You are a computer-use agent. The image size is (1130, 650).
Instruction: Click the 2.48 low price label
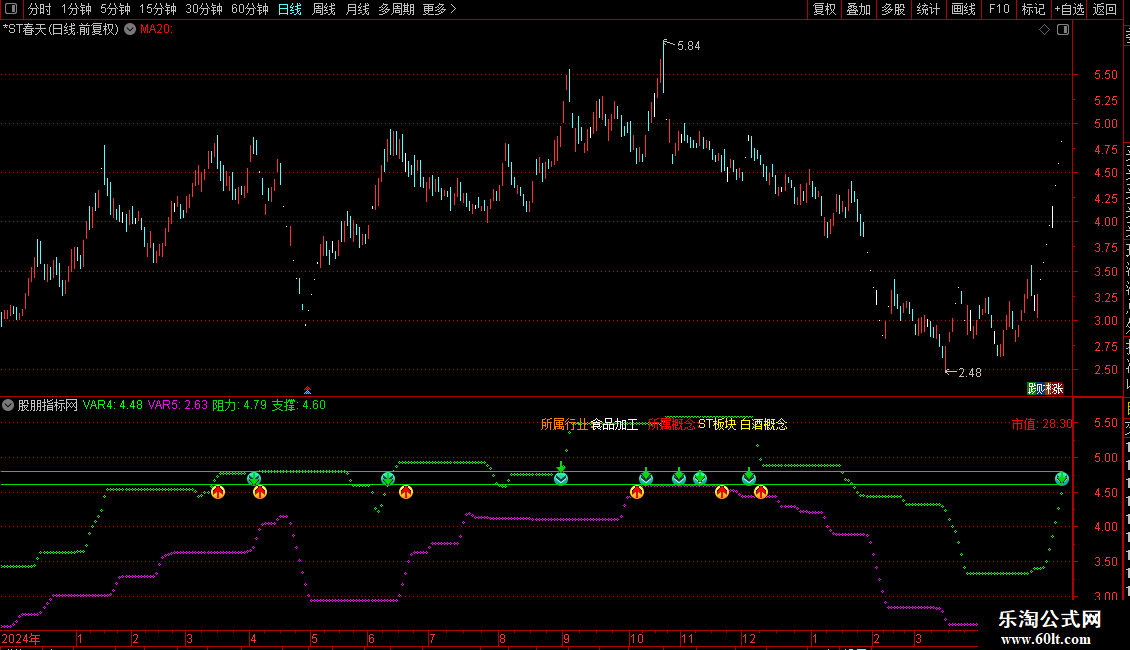[970, 373]
